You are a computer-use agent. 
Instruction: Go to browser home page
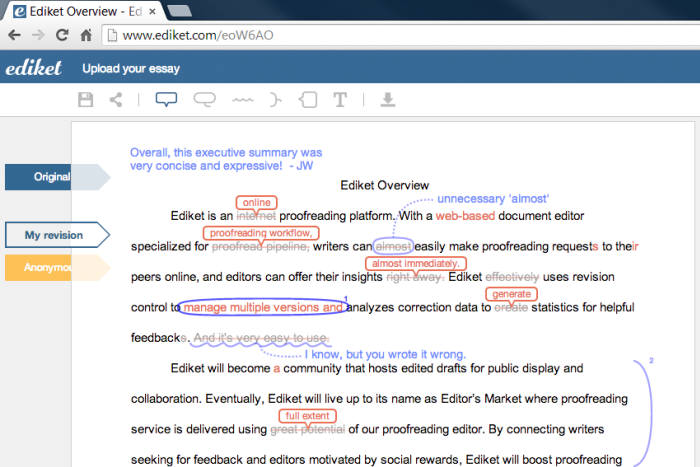click(x=87, y=35)
